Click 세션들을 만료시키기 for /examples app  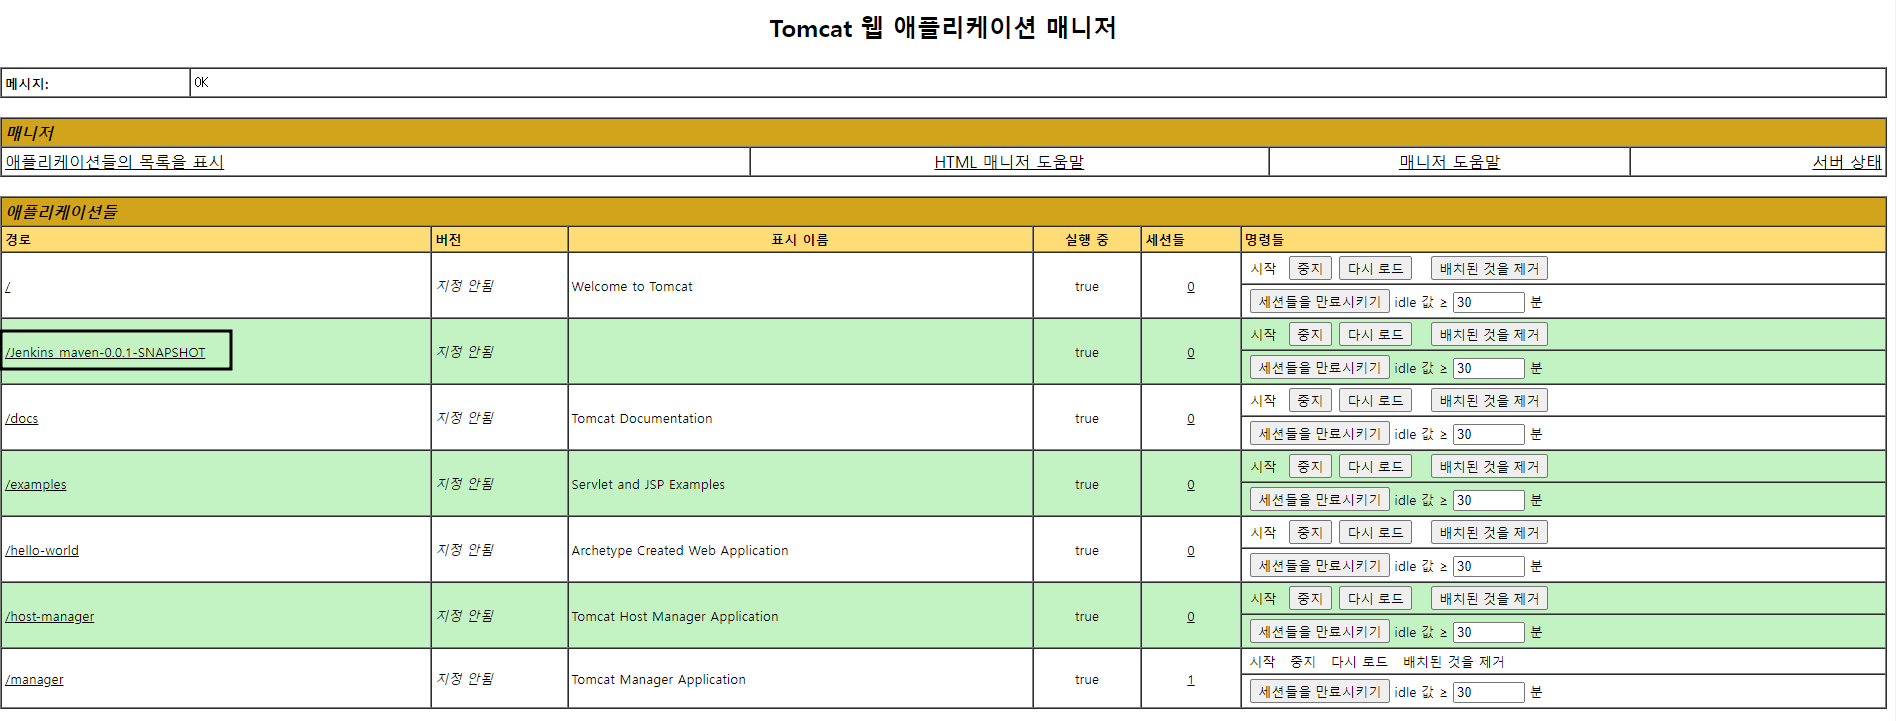click(x=1320, y=500)
